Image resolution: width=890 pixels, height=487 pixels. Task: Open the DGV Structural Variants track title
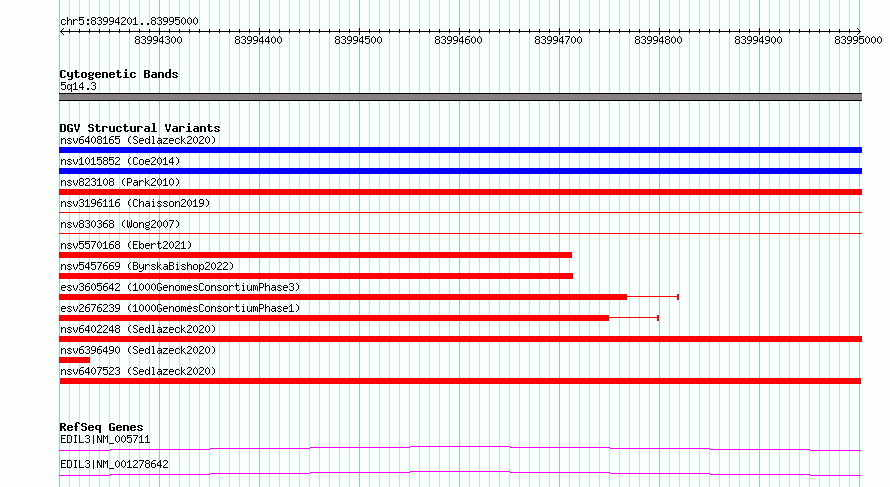point(140,128)
